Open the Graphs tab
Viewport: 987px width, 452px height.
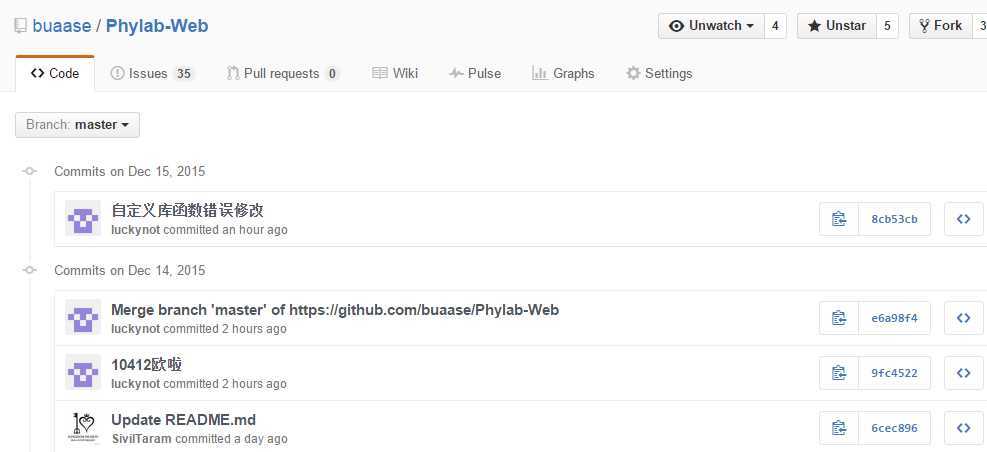[x=563, y=74]
